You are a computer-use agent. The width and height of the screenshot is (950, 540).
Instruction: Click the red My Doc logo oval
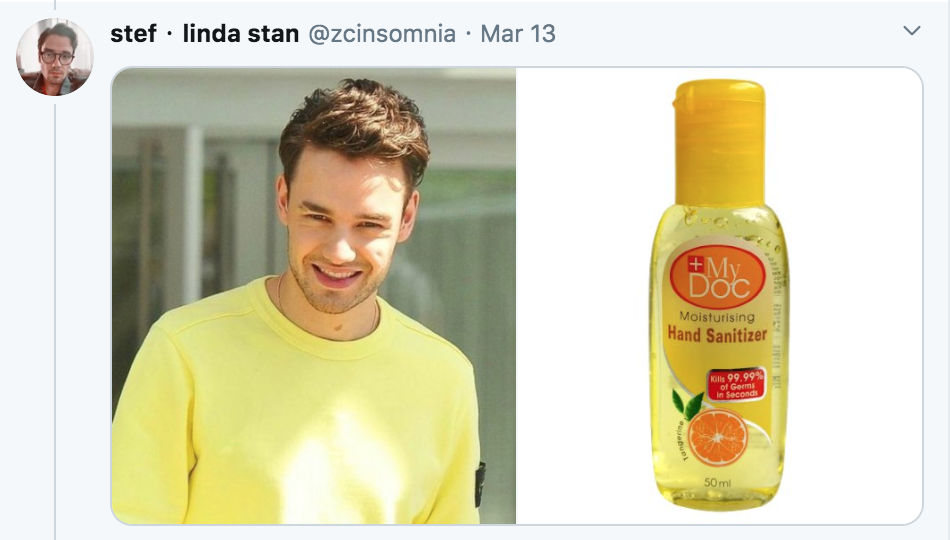tap(718, 277)
